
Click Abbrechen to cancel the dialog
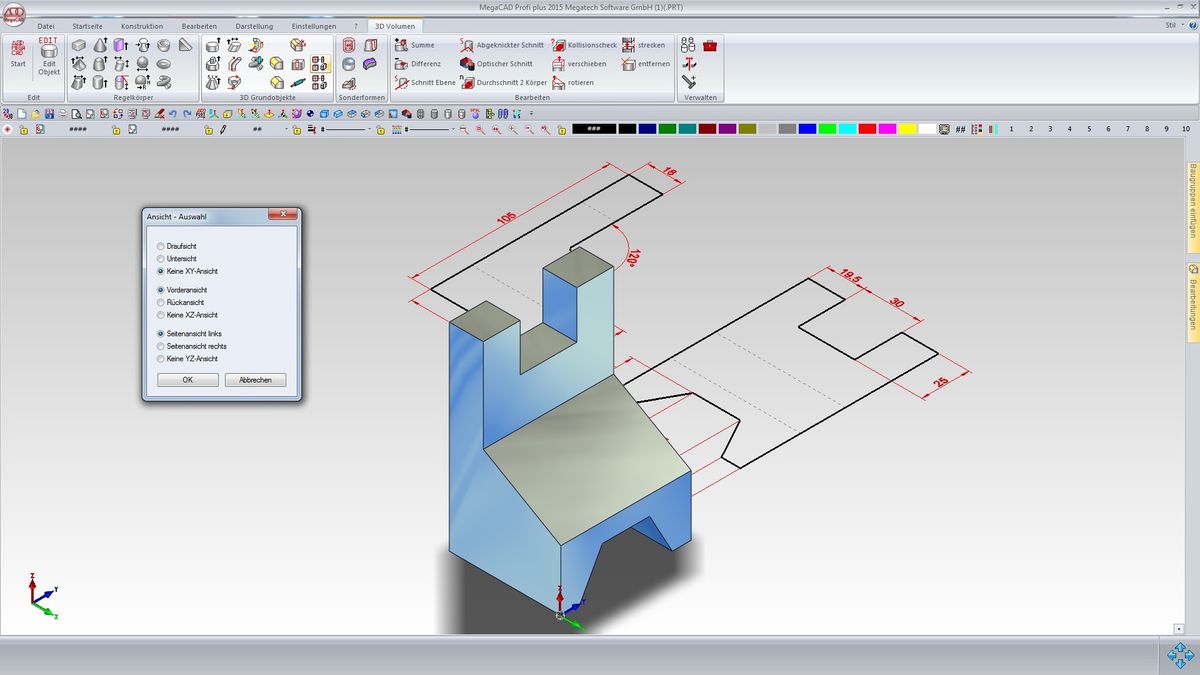[255, 380]
